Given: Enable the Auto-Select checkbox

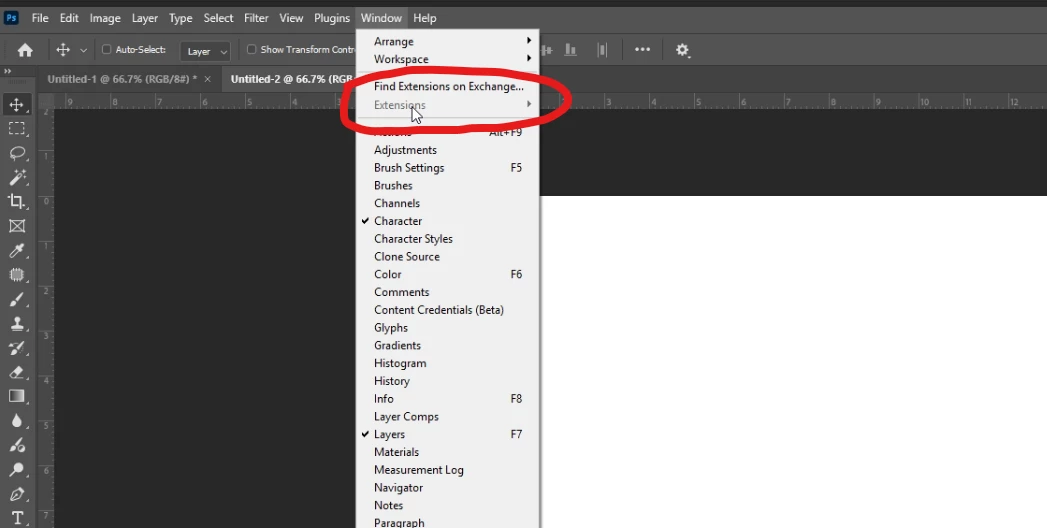Looking at the screenshot, I should point(106,49).
